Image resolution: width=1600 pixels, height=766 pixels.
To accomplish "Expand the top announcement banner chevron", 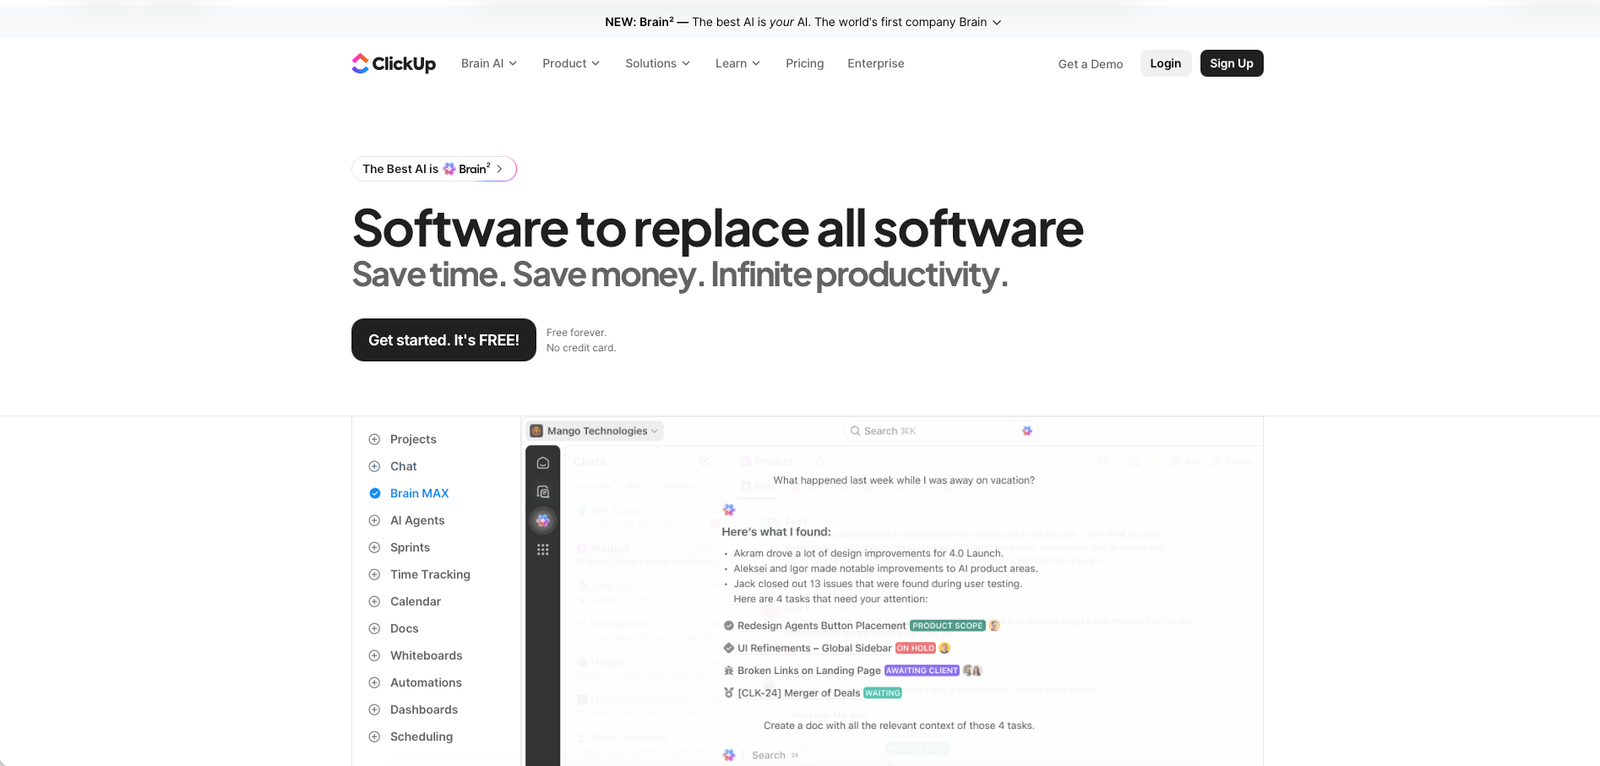I will [x=997, y=22].
